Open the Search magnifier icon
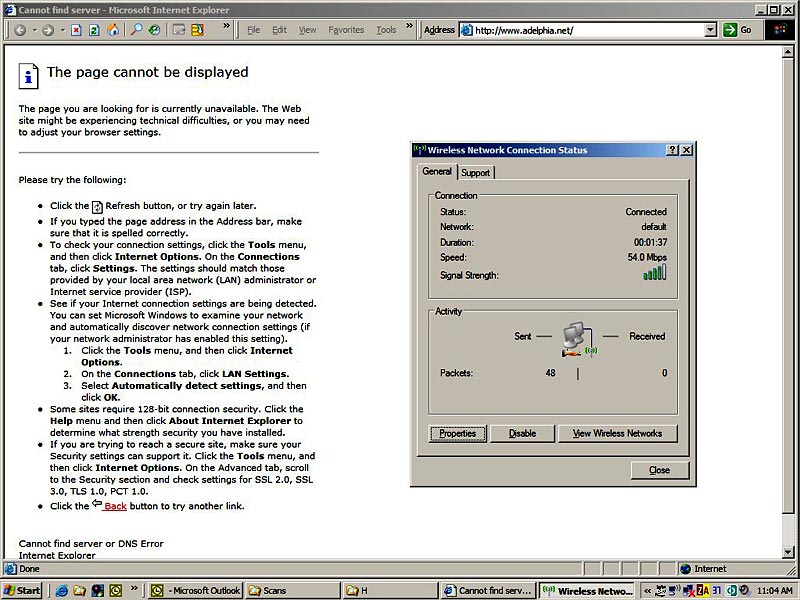Image resolution: width=800 pixels, height=600 pixels. pos(137,30)
